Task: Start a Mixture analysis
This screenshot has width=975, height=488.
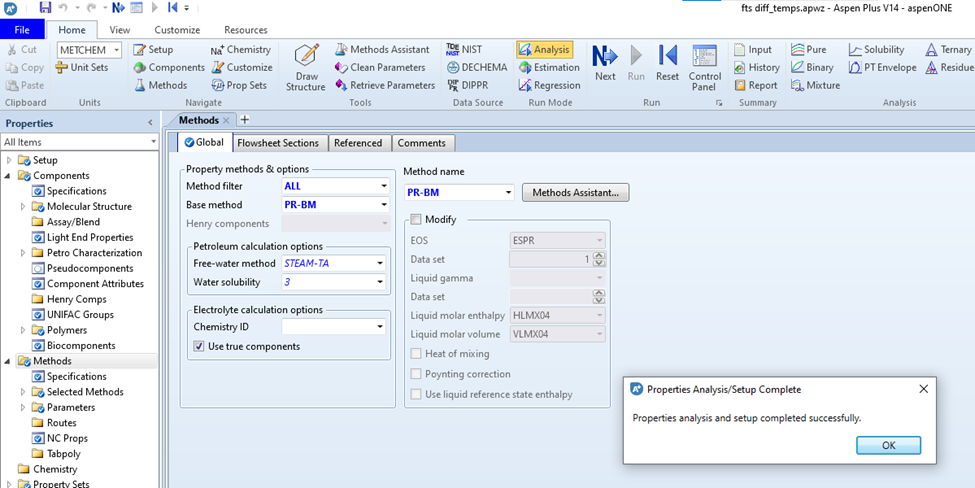Action: 815,85
